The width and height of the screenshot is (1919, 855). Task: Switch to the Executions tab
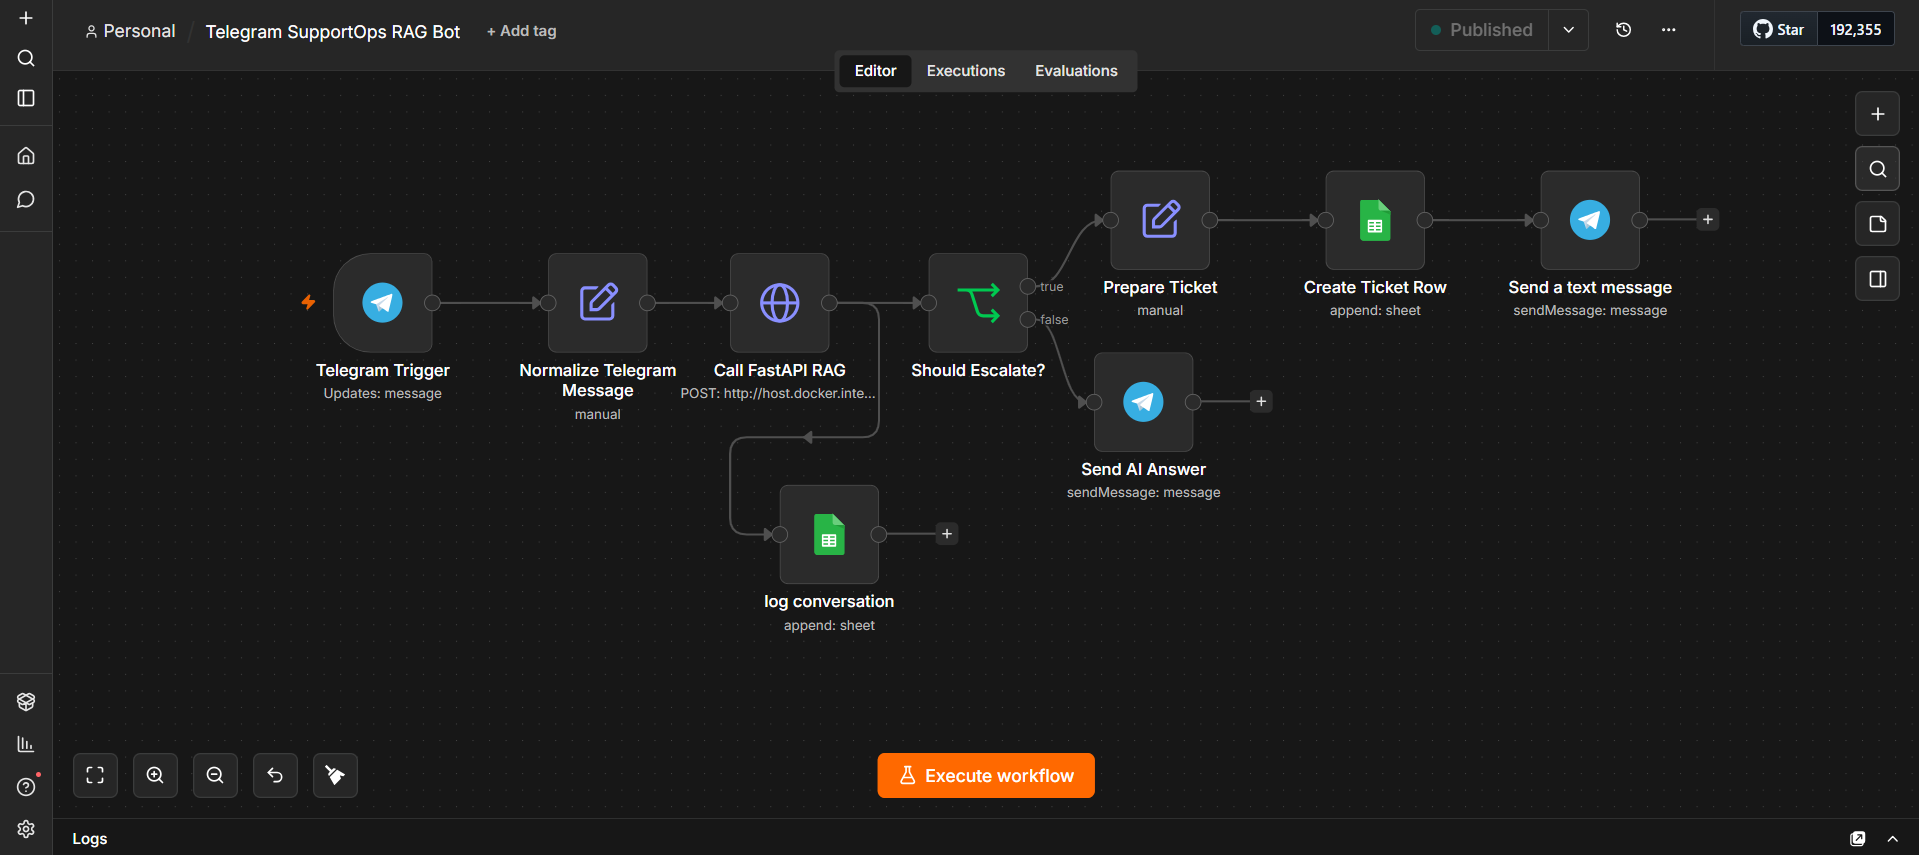[966, 71]
